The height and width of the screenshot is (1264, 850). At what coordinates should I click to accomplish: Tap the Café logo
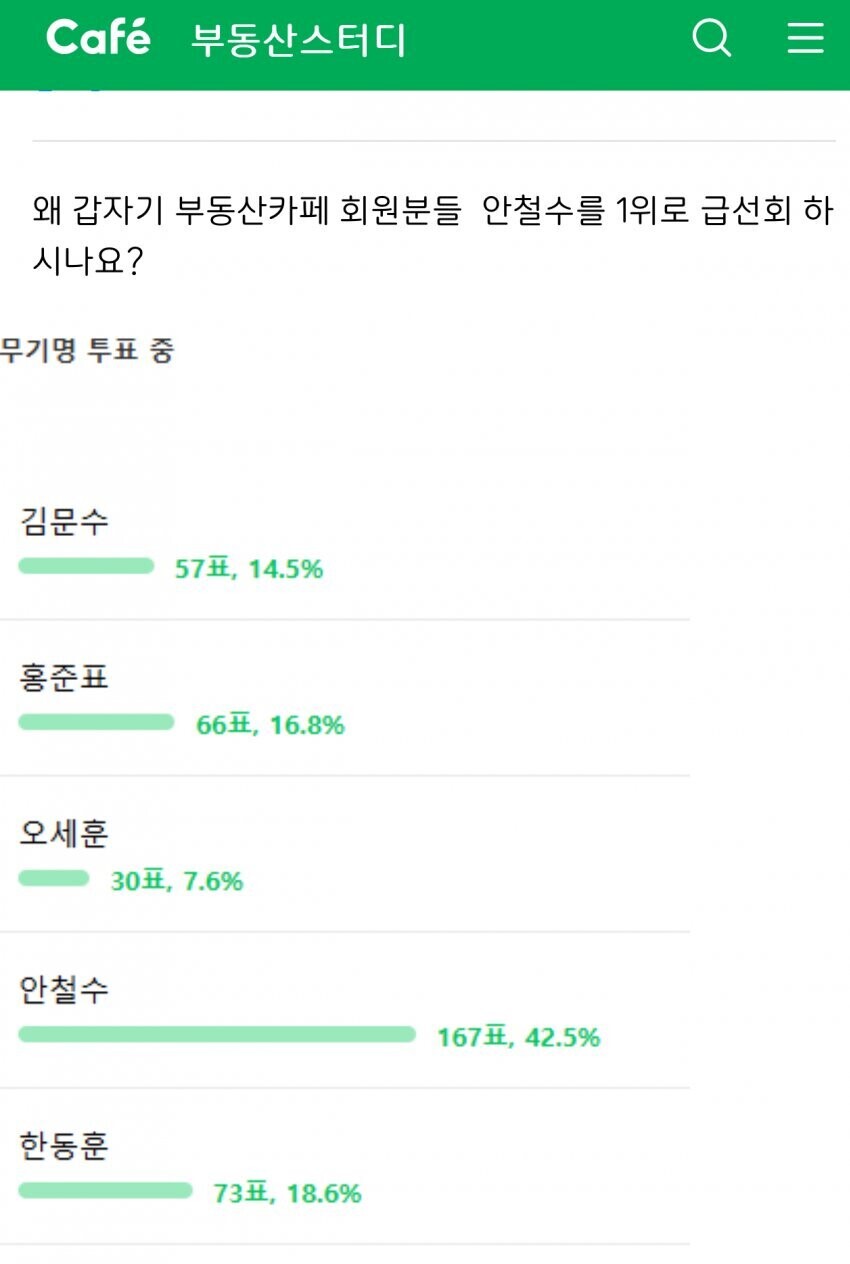point(98,38)
